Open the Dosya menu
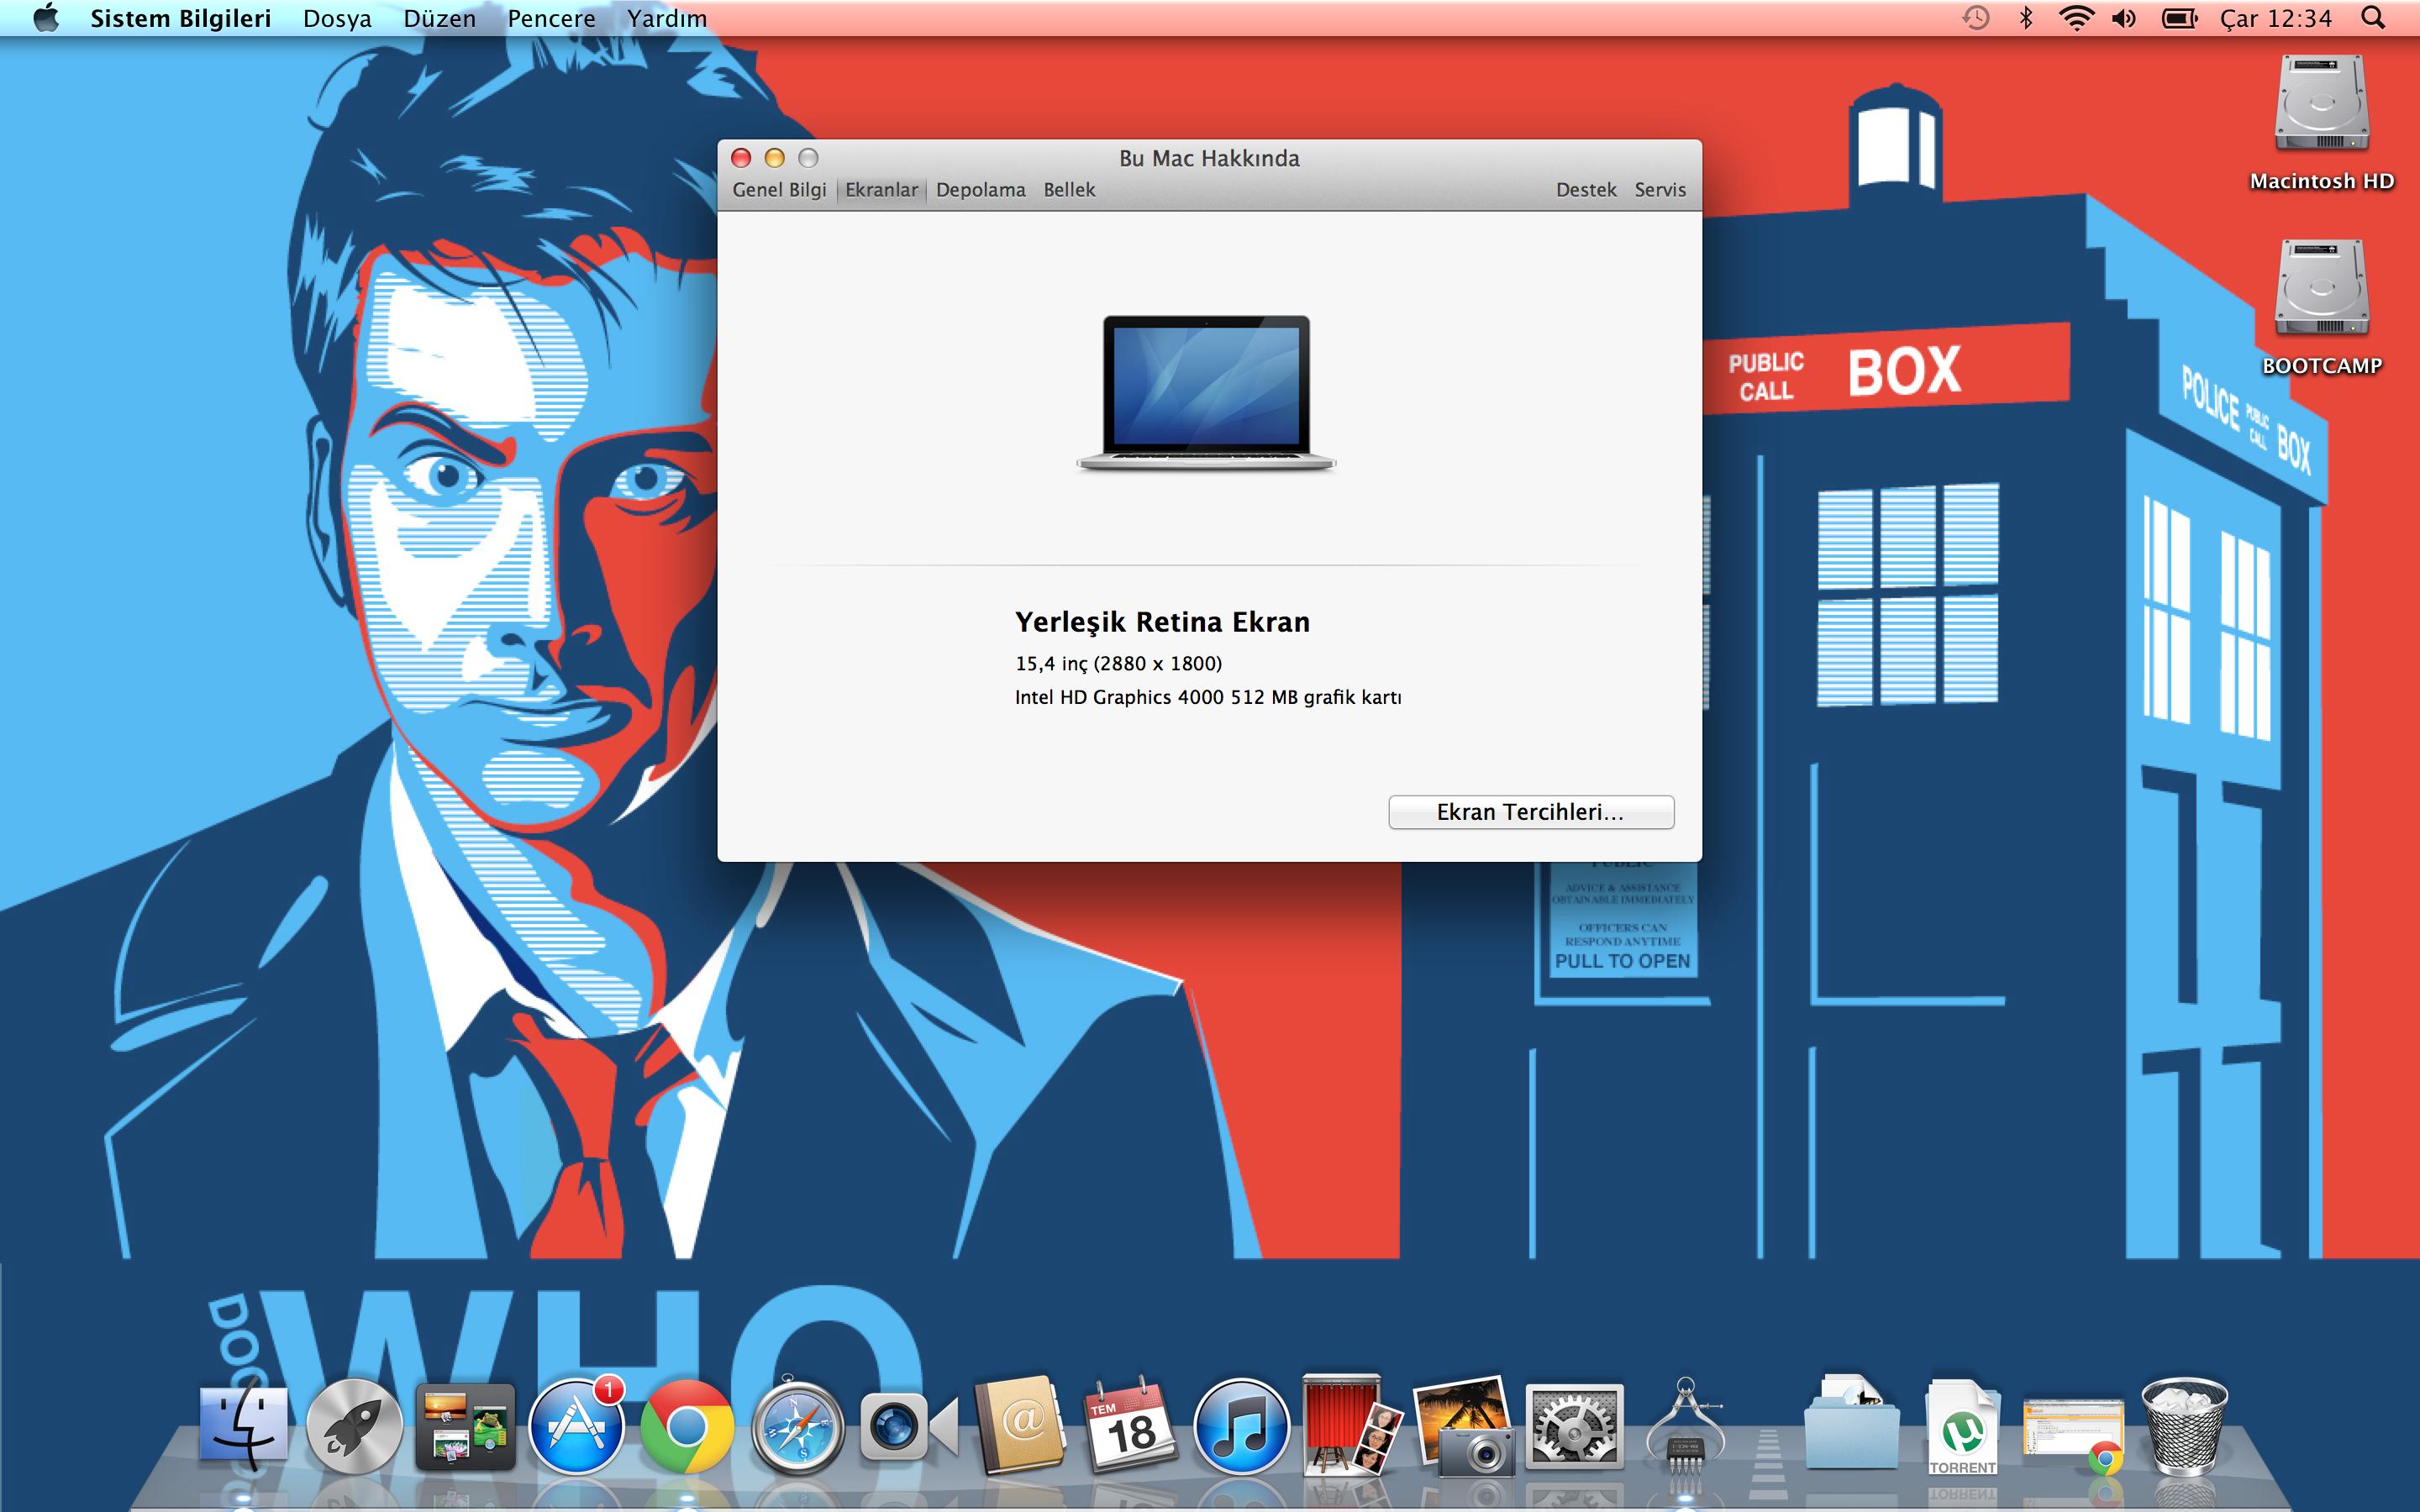2420x1512 pixels. 337,18
